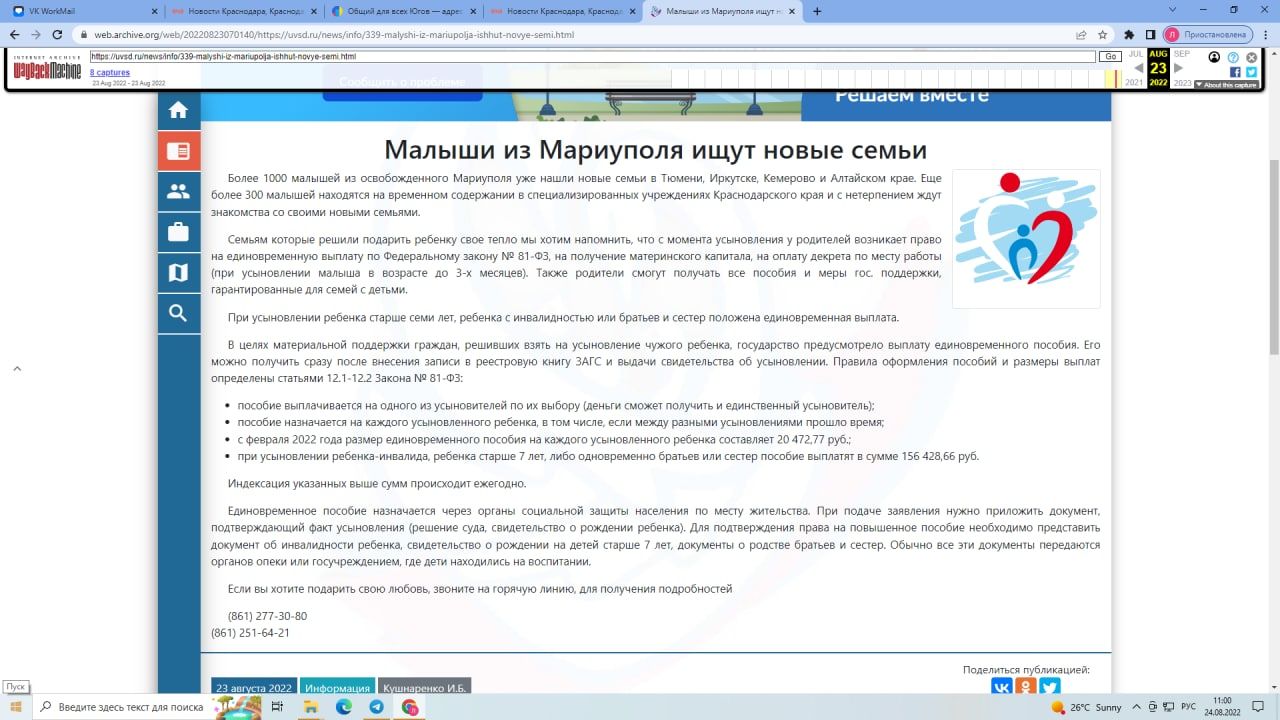1280x720 pixels.
Task: Open the Chrome three-dot menu
Action: tap(1265, 34)
